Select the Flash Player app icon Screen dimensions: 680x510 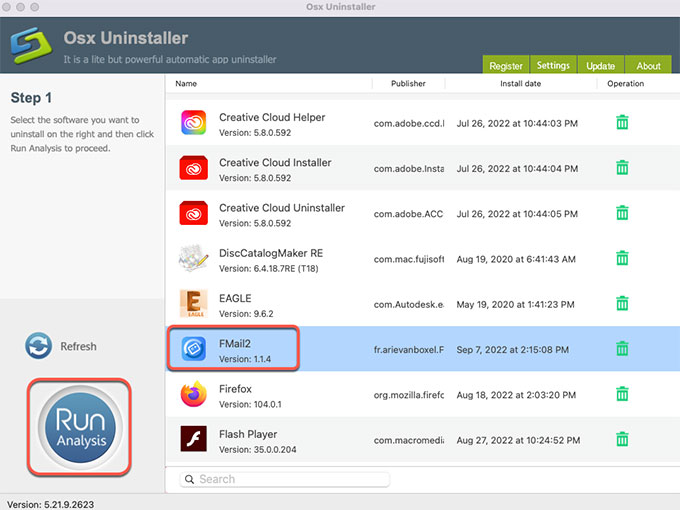(193, 439)
